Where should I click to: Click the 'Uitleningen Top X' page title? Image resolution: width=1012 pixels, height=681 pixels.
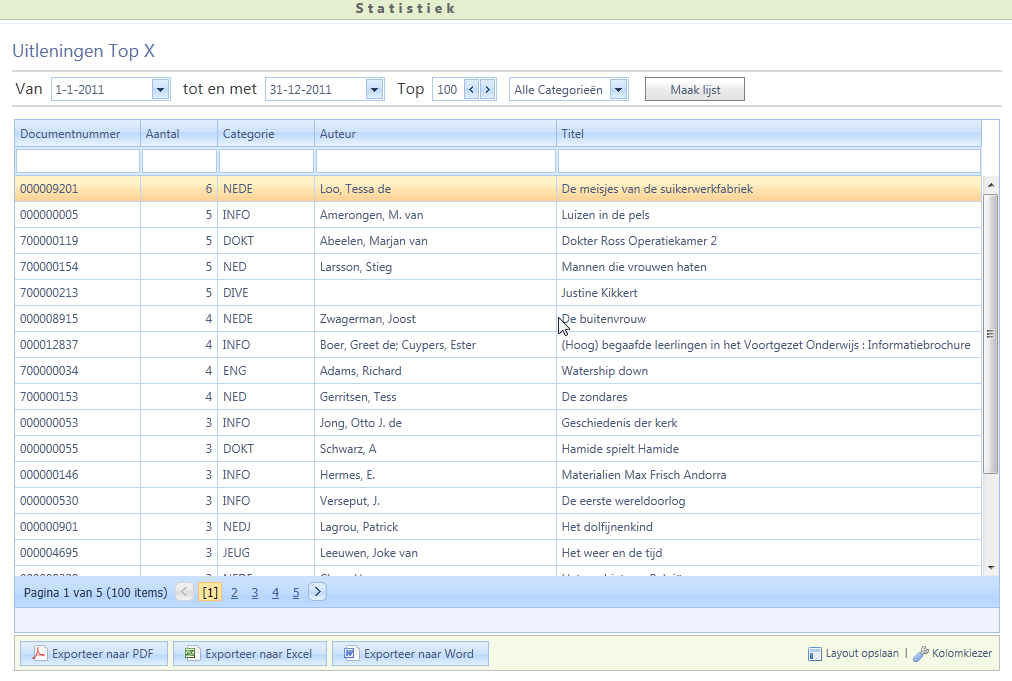pyautogui.click(x=83, y=51)
